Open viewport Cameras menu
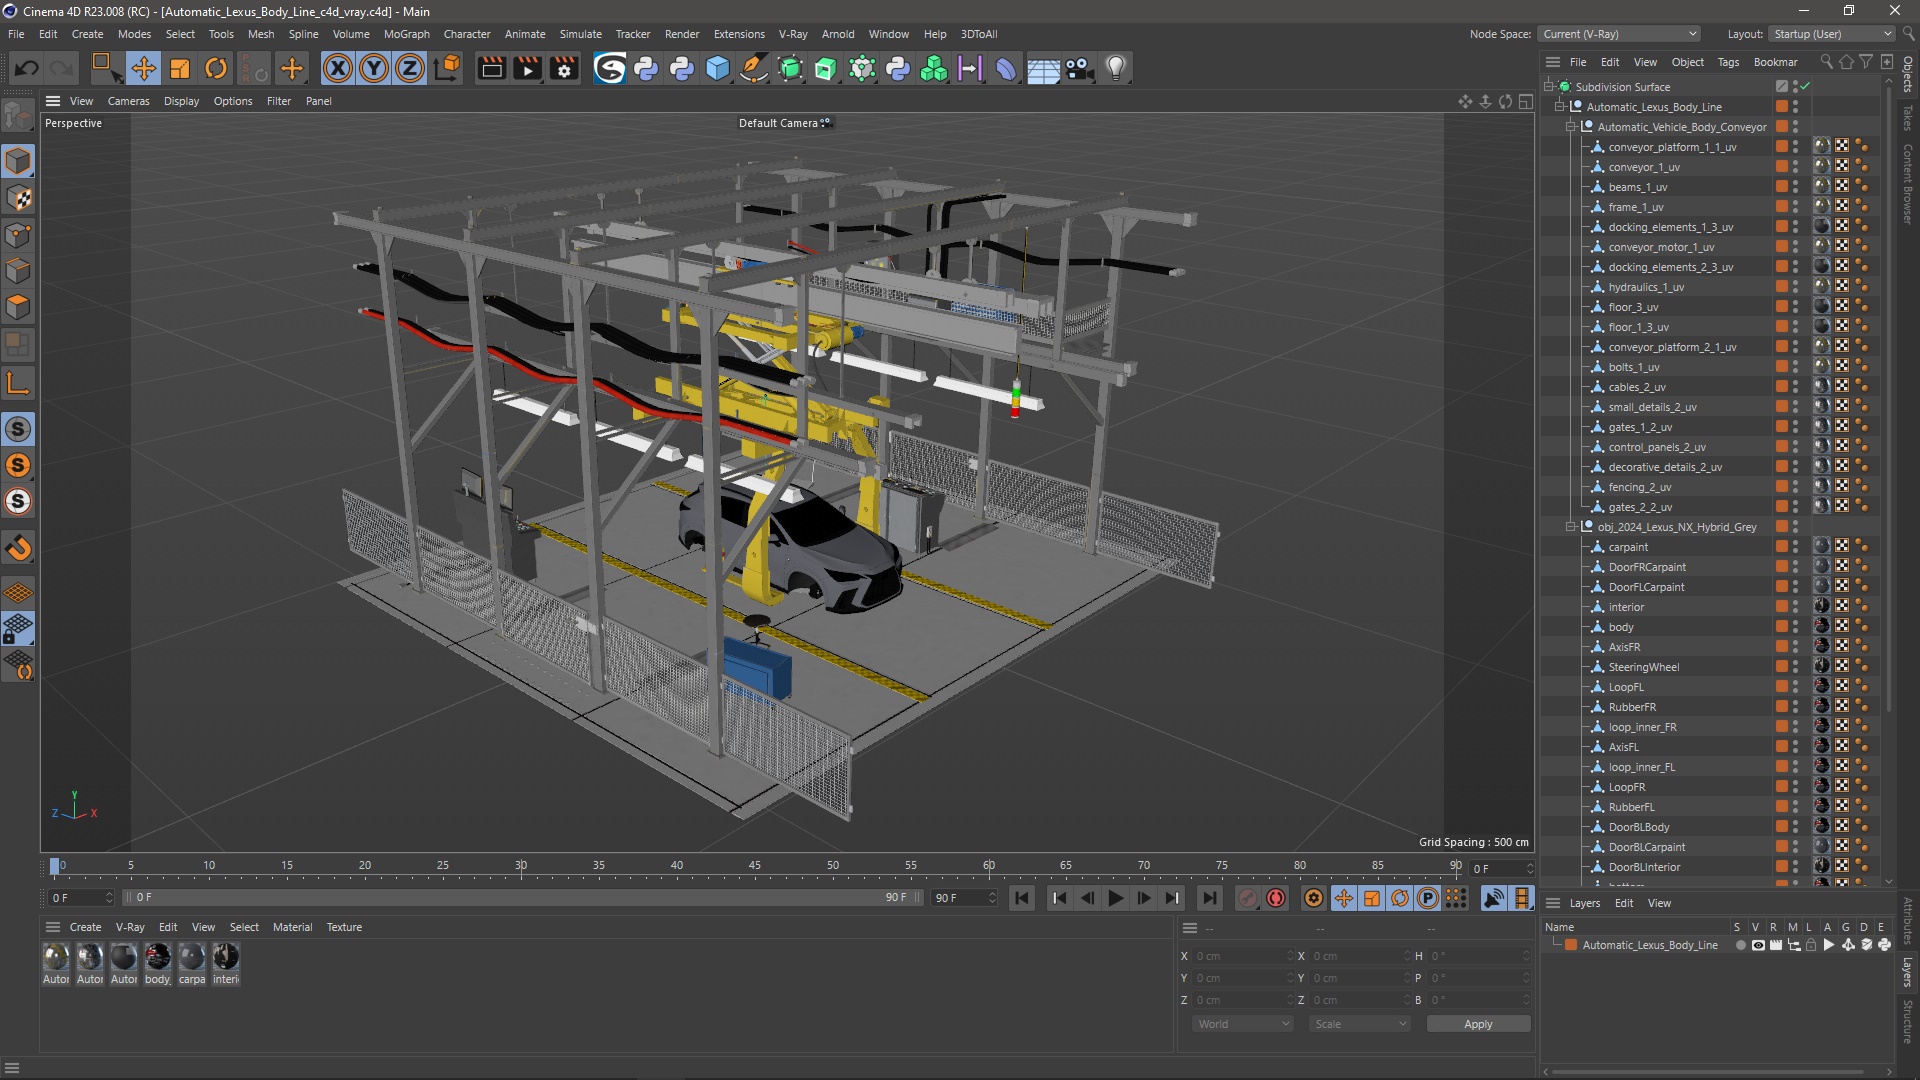1920x1080 pixels. [x=128, y=101]
